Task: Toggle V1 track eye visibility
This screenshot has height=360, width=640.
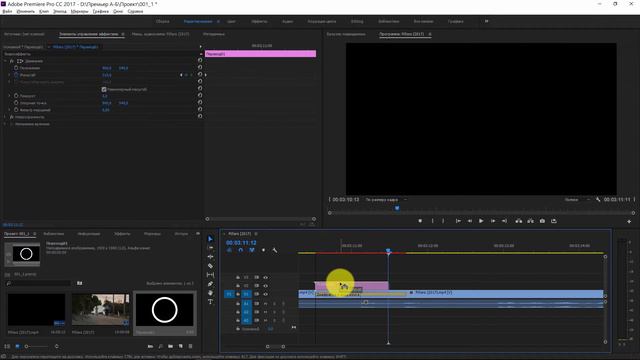Action: pyautogui.click(x=266, y=294)
